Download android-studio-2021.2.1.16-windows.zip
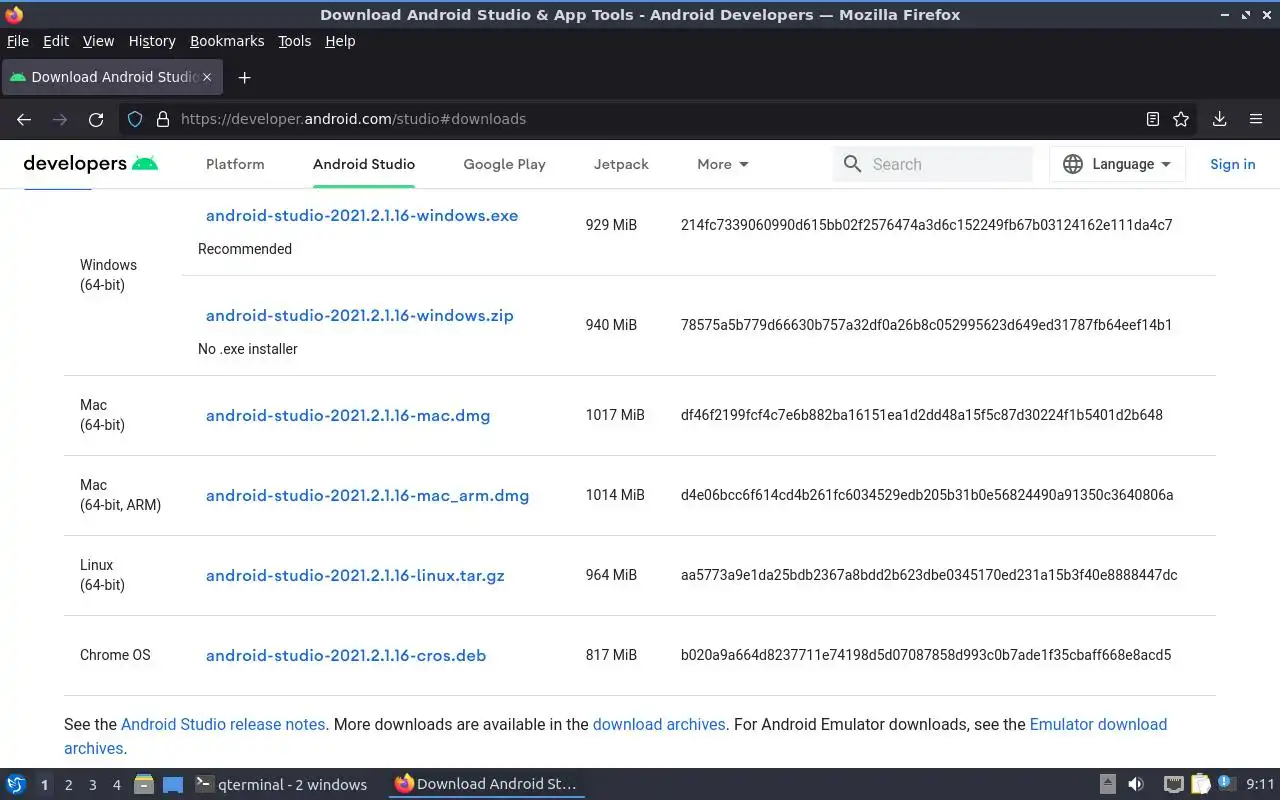Screen dimensions: 1280x800 360,315
